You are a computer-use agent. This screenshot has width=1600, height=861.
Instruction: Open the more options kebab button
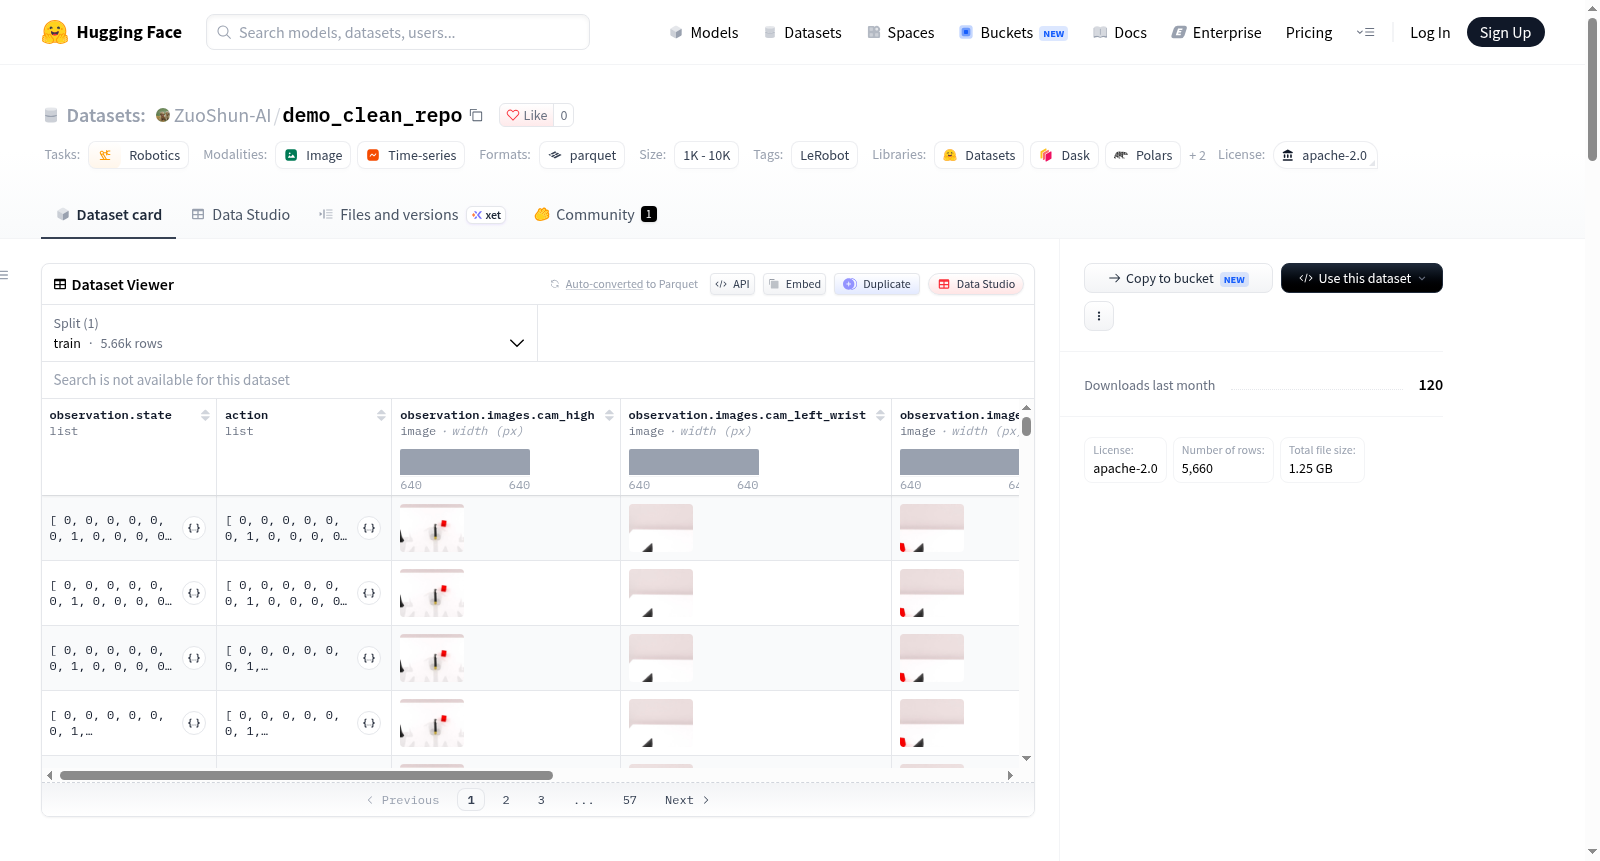pos(1099,316)
